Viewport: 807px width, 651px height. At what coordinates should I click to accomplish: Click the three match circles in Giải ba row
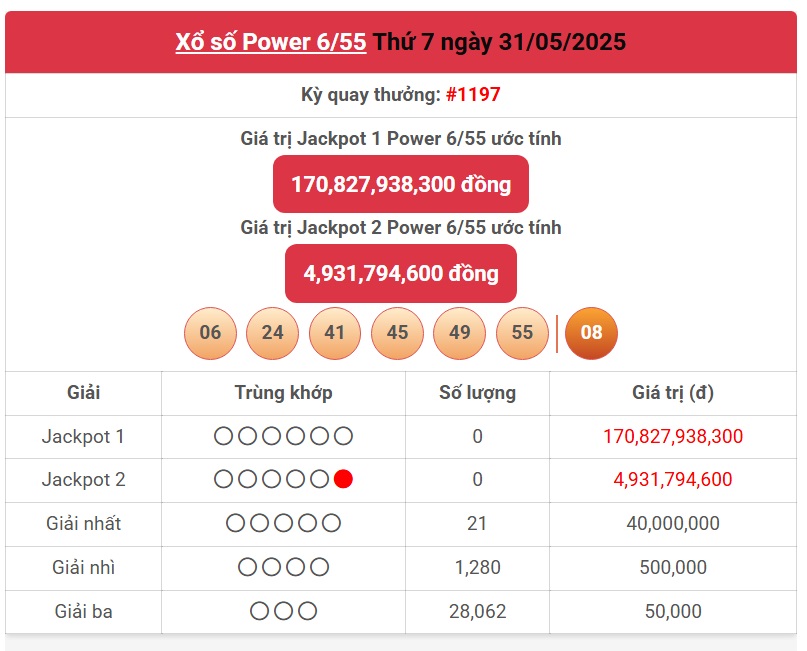(x=284, y=611)
